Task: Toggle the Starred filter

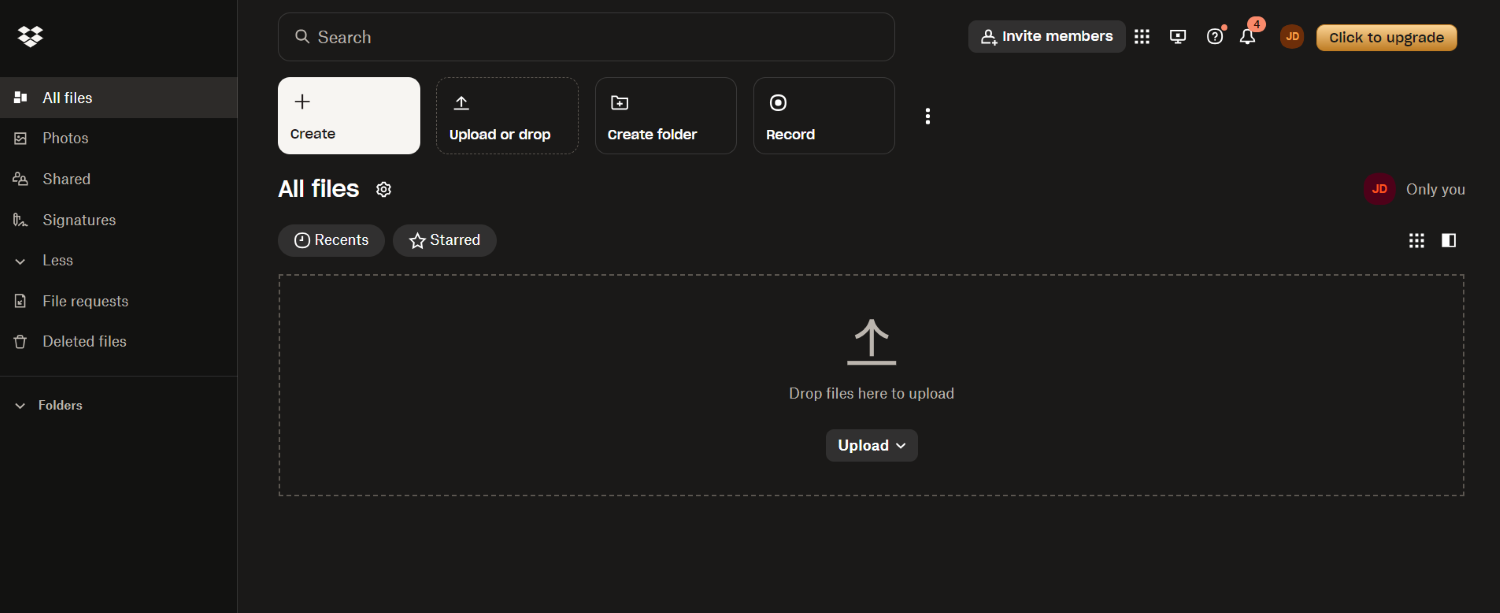Action: 444,240
